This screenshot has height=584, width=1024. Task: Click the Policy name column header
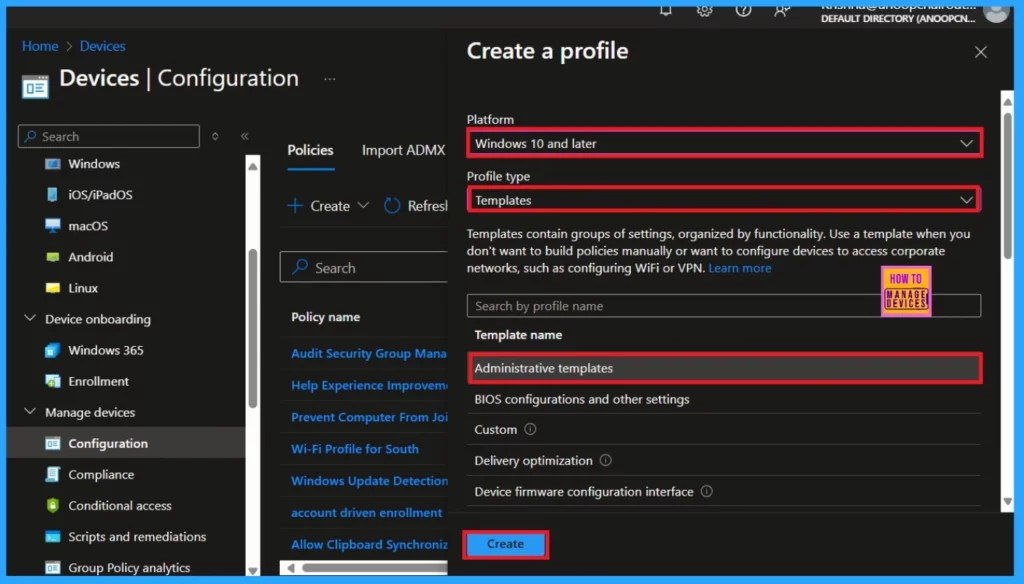(x=325, y=317)
